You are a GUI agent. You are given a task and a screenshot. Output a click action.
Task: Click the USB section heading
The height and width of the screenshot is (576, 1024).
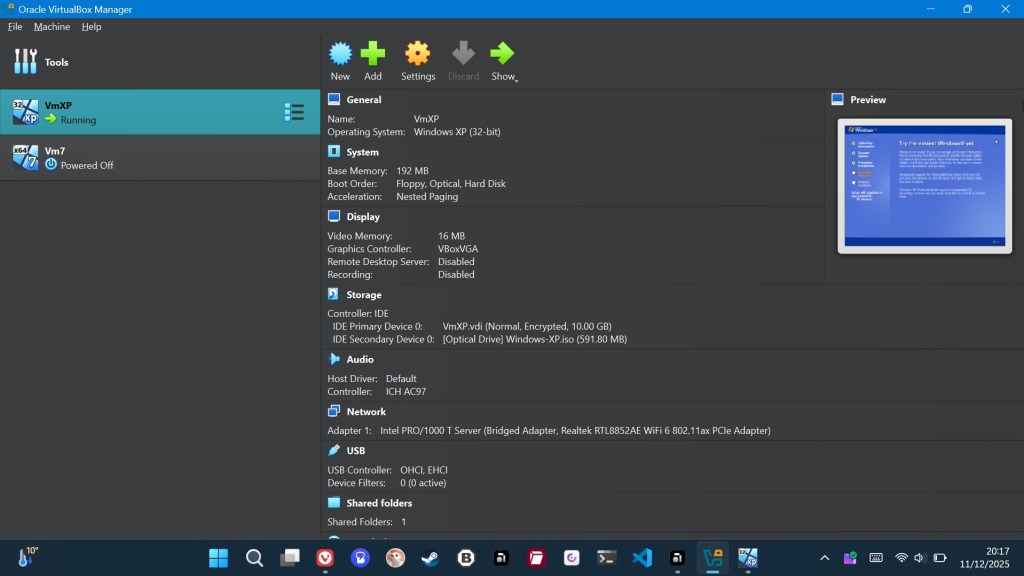pos(356,451)
